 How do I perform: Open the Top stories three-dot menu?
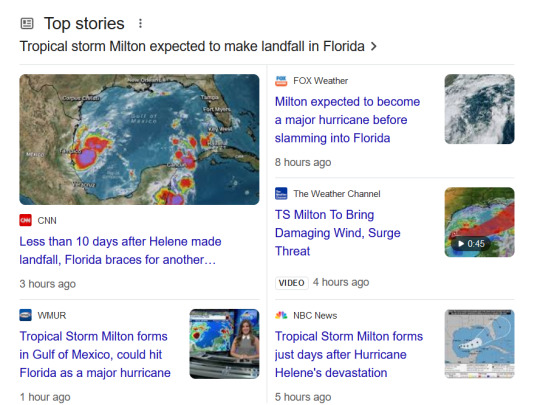pyautogui.click(x=140, y=23)
